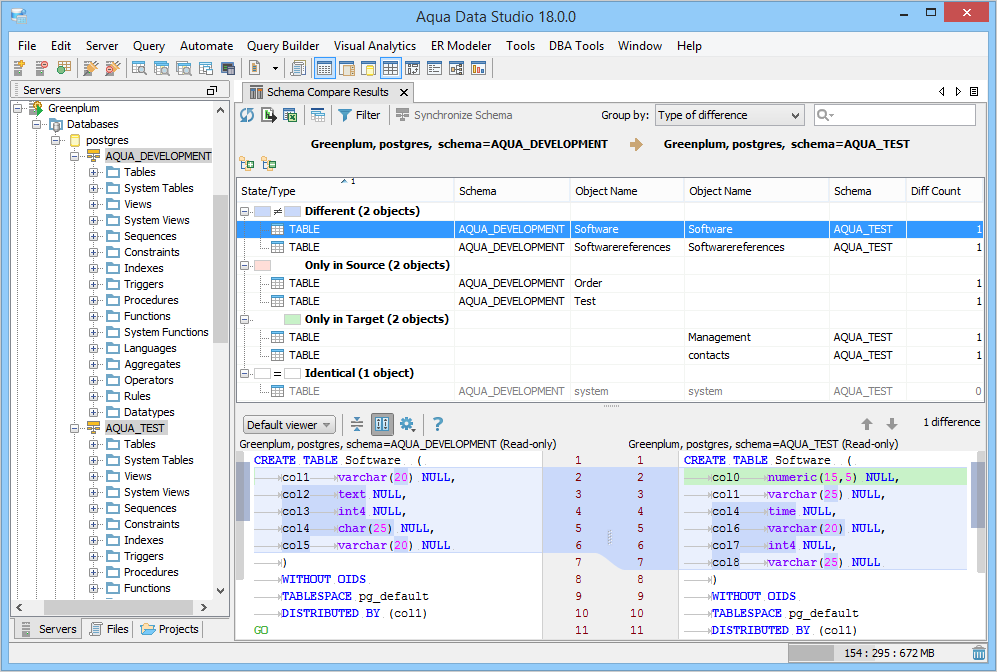
Task: Open the DBA Tools menu
Action: tap(576, 46)
